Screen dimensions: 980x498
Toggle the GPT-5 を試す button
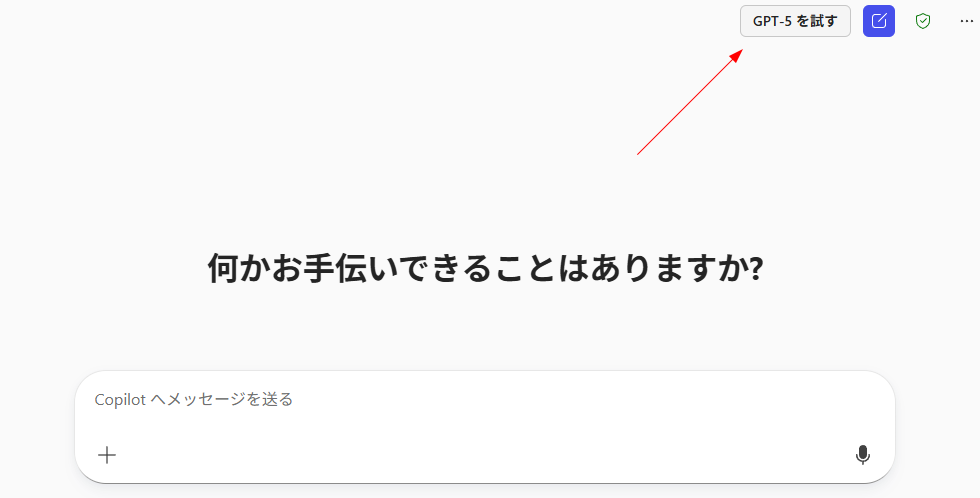795,21
